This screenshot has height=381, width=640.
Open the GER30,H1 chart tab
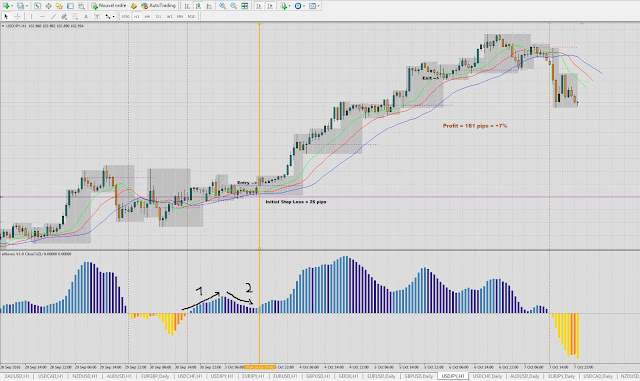(x=350, y=376)
